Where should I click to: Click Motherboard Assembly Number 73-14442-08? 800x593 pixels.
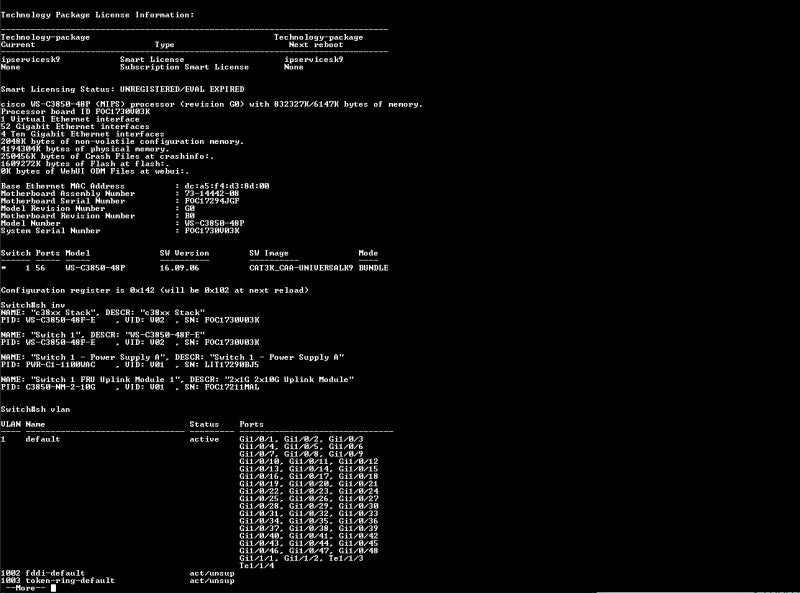[x=212, y=194]
